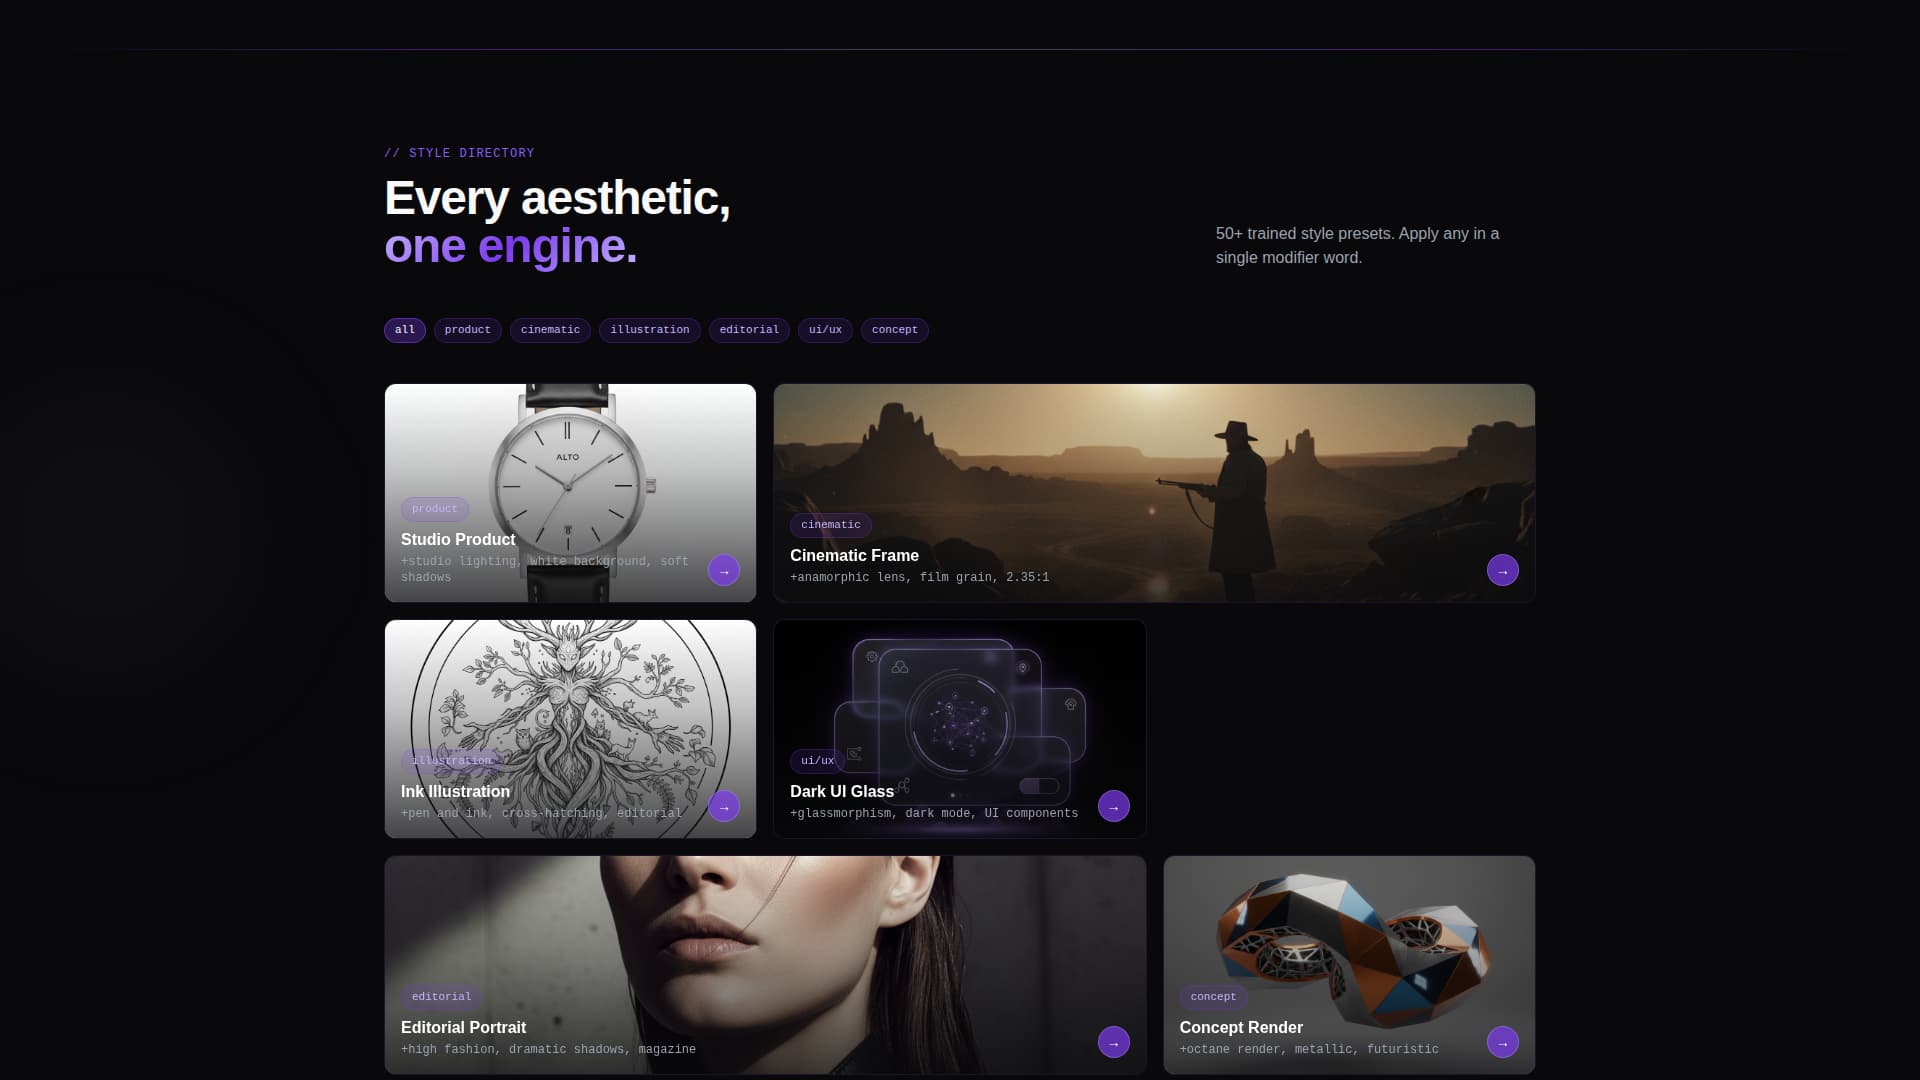Click the home icon on the right glass panel
Screen dimensions: 1920x1080
coord(1070,704)
